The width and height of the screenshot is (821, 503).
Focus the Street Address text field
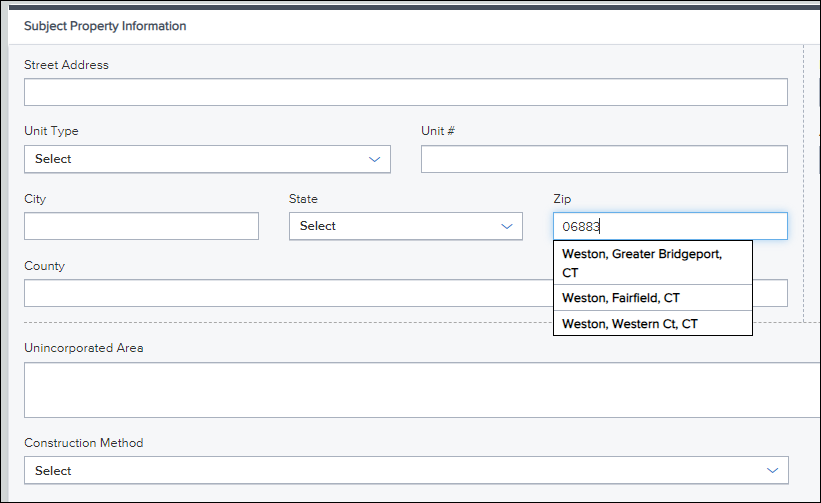[406, 92]
